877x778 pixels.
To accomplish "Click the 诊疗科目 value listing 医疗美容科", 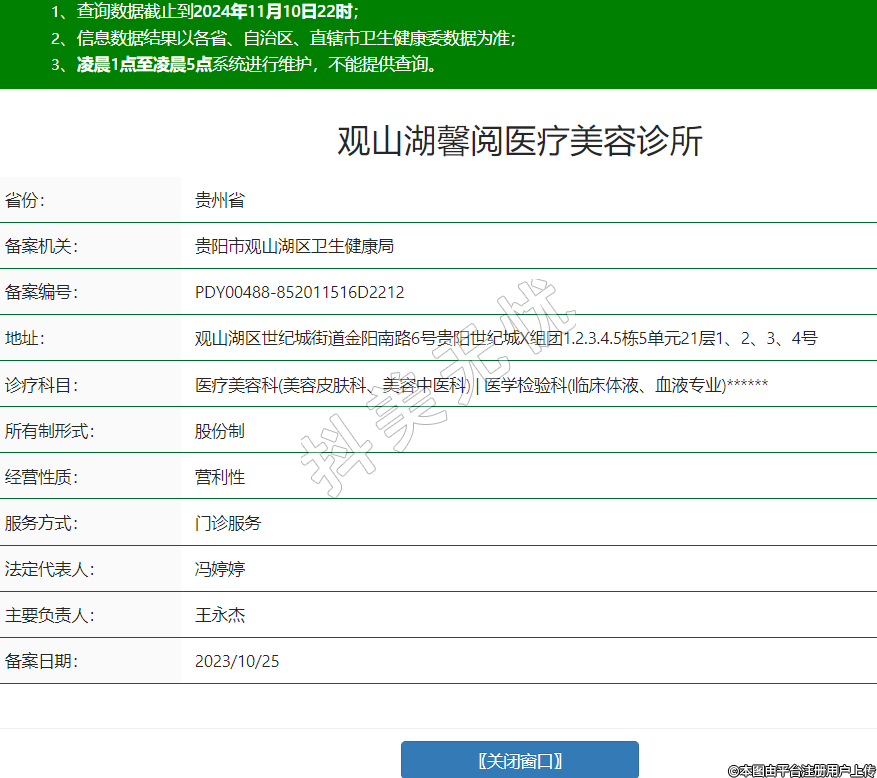I will pos(480,384).
